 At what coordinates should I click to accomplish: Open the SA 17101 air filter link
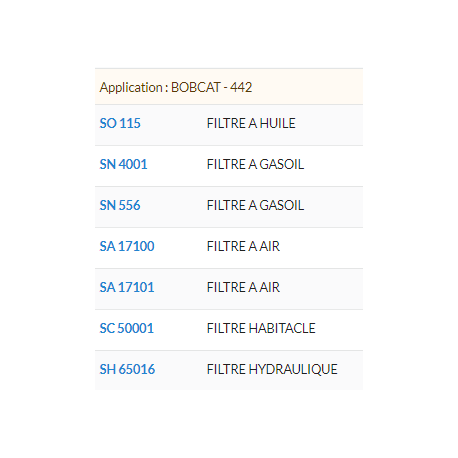click(127, 287)
